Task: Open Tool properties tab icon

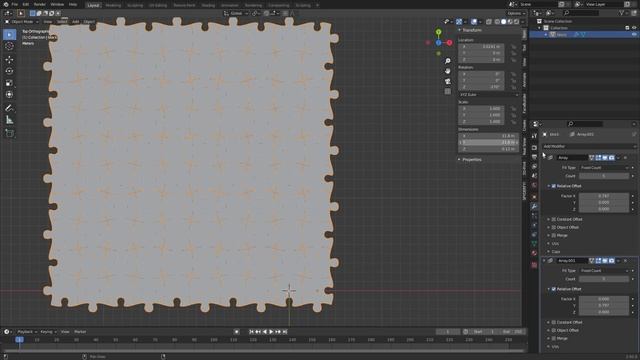Action: (x=534, y=136)
